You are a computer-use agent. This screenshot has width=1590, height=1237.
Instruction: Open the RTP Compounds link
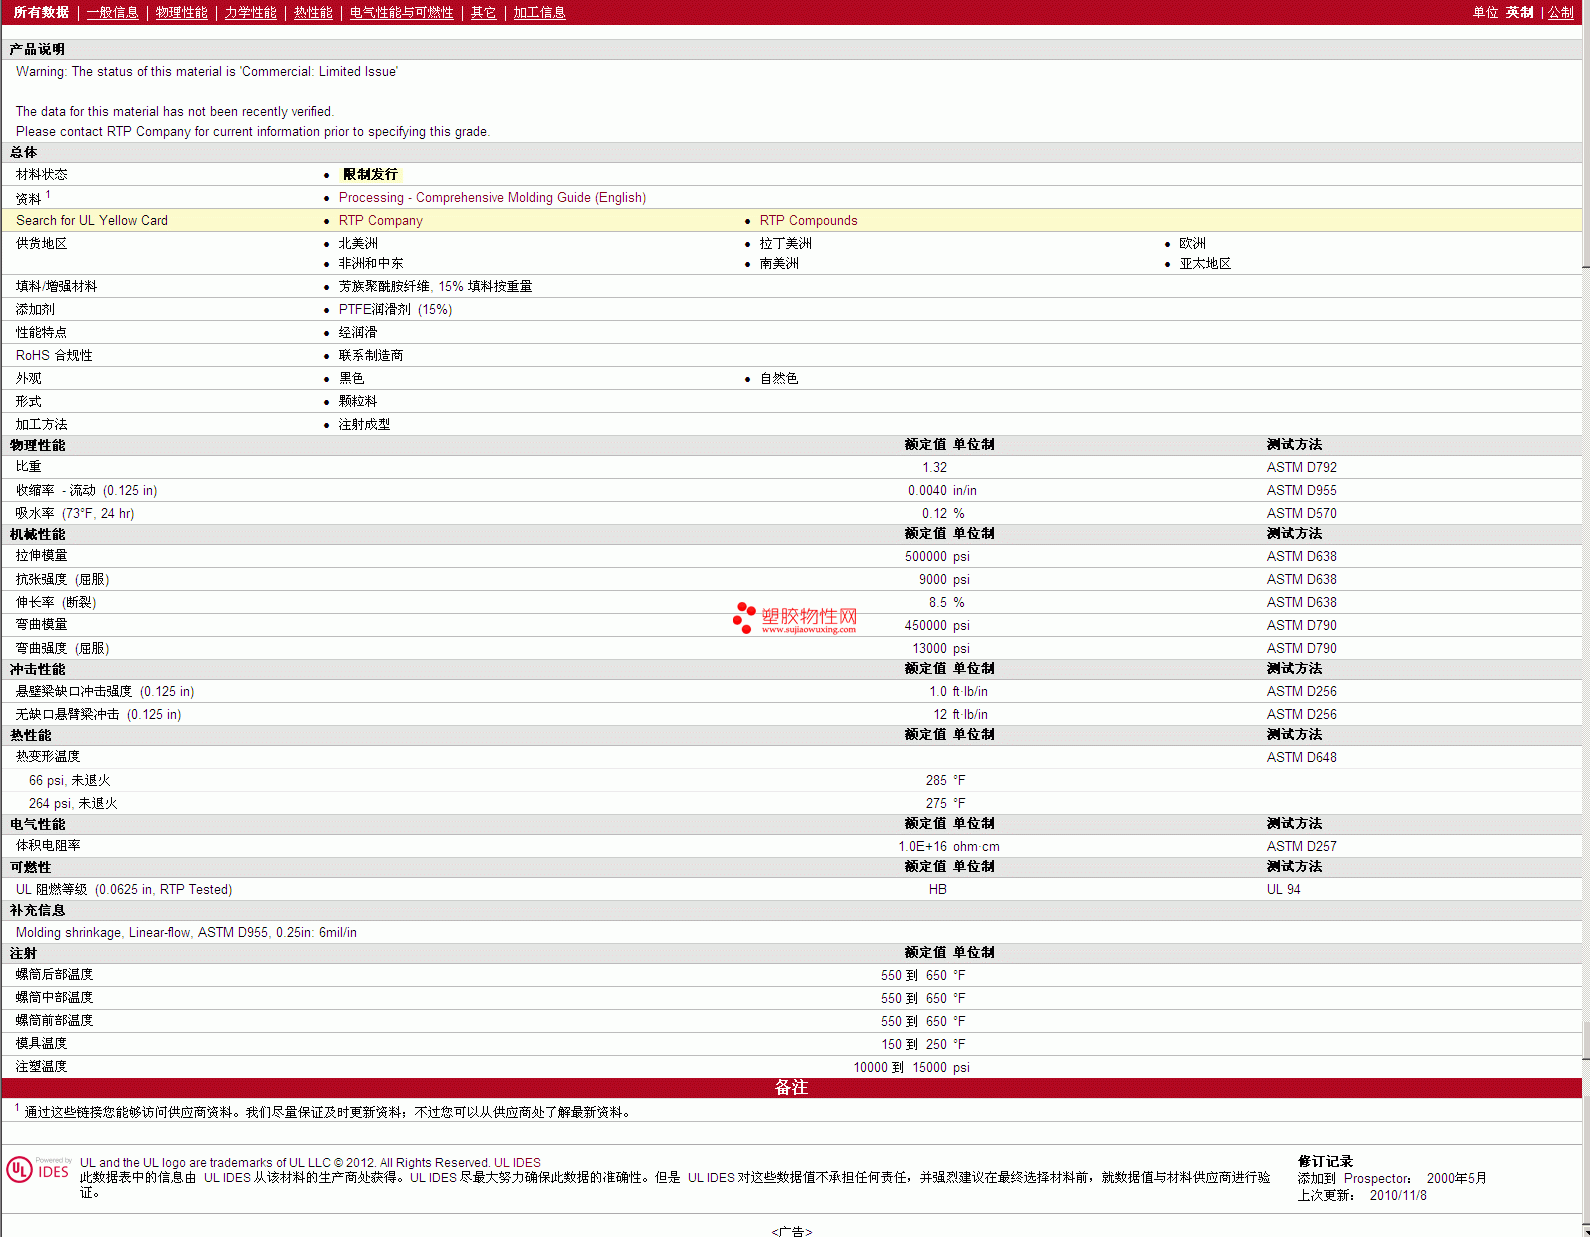(x=808, y=221)
